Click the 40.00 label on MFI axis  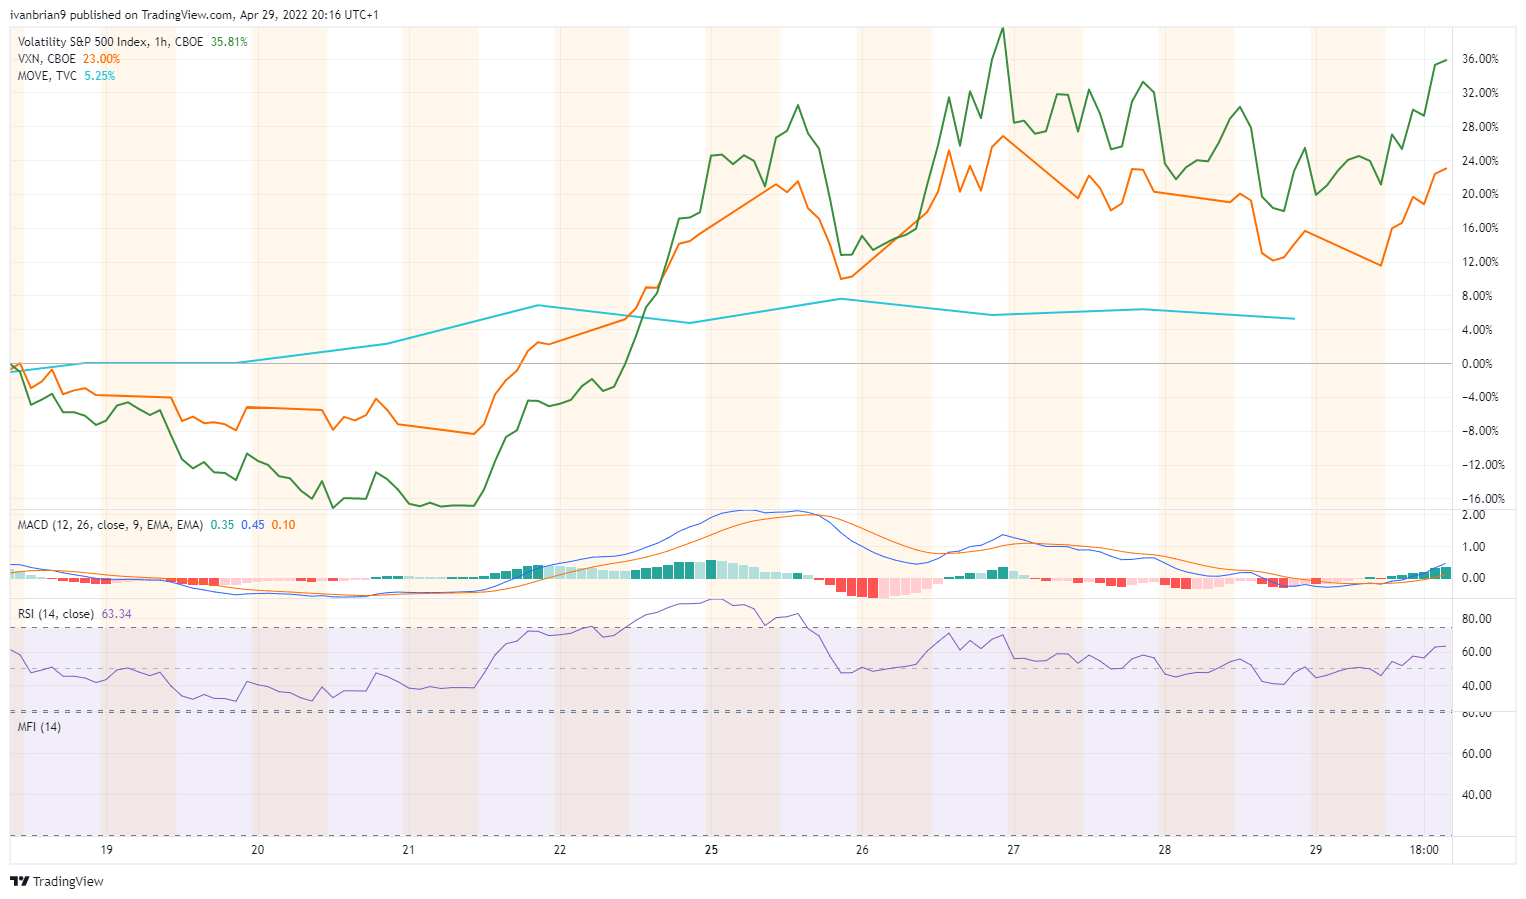coord(1477,795)
